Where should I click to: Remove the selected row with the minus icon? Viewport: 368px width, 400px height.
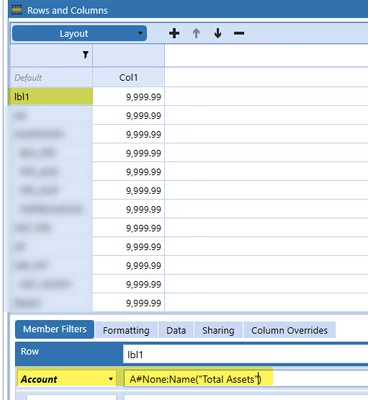click(239, 33)
